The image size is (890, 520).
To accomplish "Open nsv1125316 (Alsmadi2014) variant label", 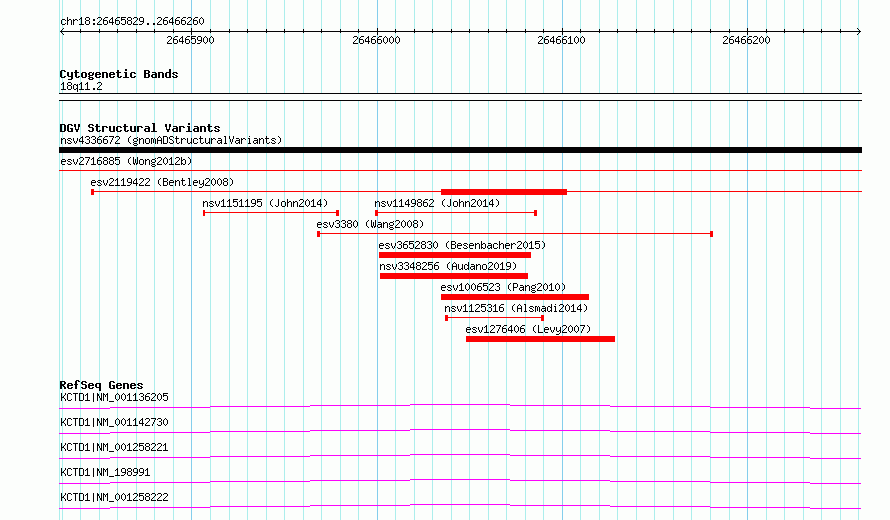I will tap(516, 308).
